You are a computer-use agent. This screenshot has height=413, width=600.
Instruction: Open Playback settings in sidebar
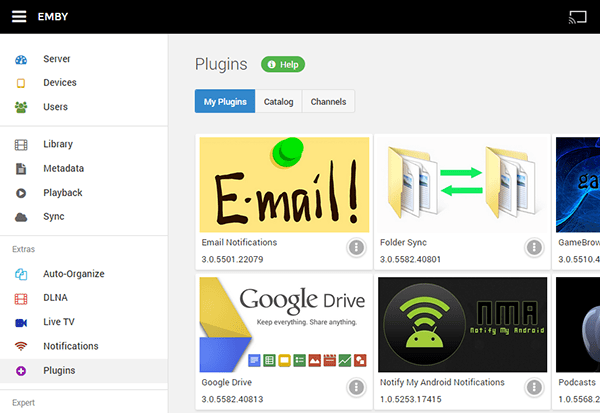(84, 193)
